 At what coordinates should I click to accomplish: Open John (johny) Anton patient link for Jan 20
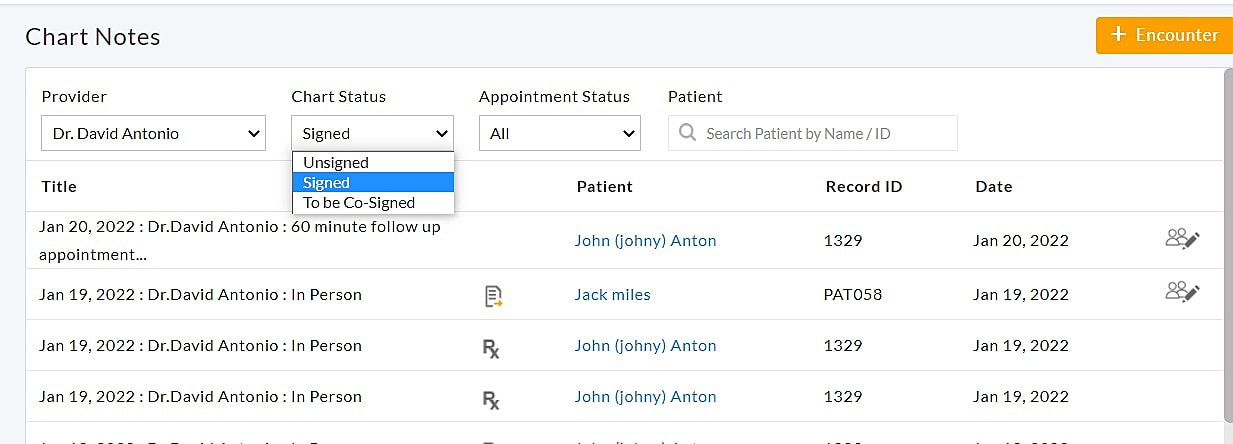tap(645, 241)
